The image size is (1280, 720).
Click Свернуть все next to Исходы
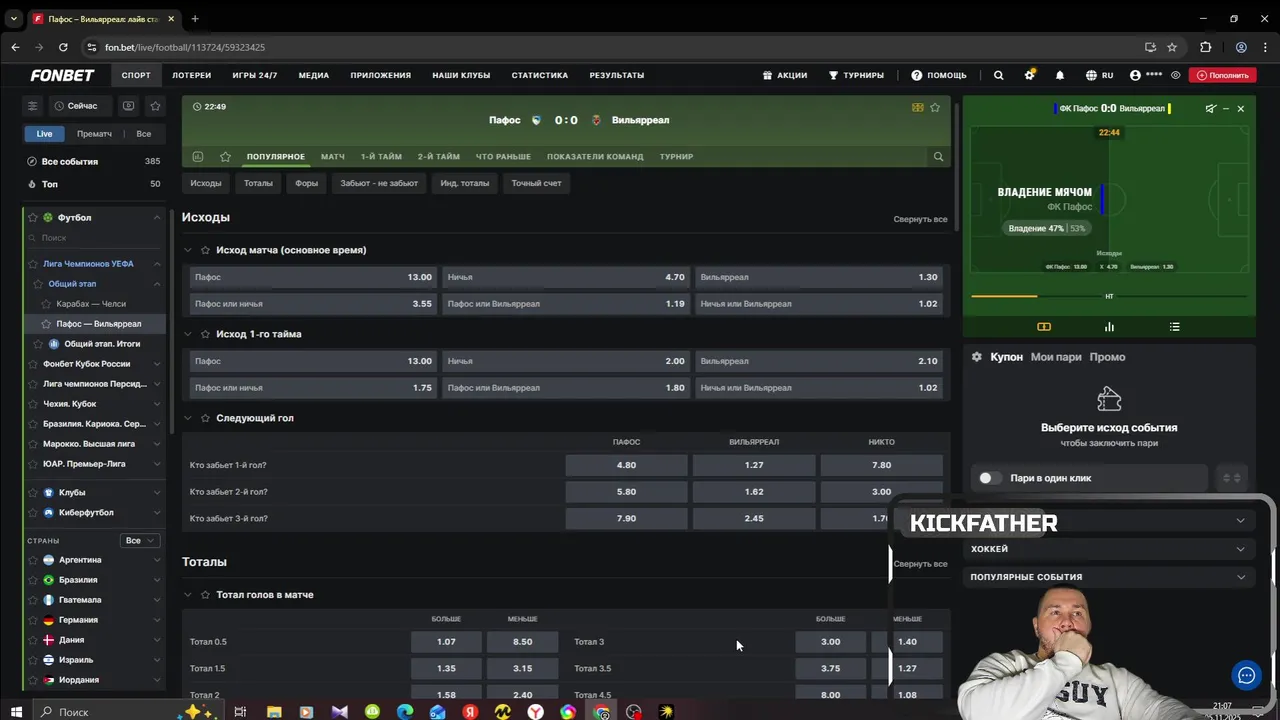point(920,219)
